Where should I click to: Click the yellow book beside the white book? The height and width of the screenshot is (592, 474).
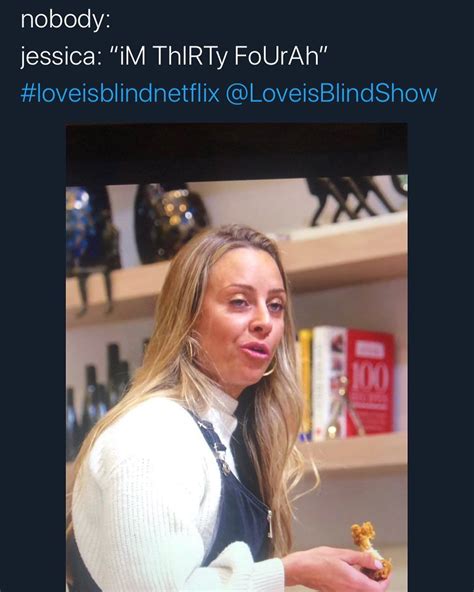pos(305,383)
